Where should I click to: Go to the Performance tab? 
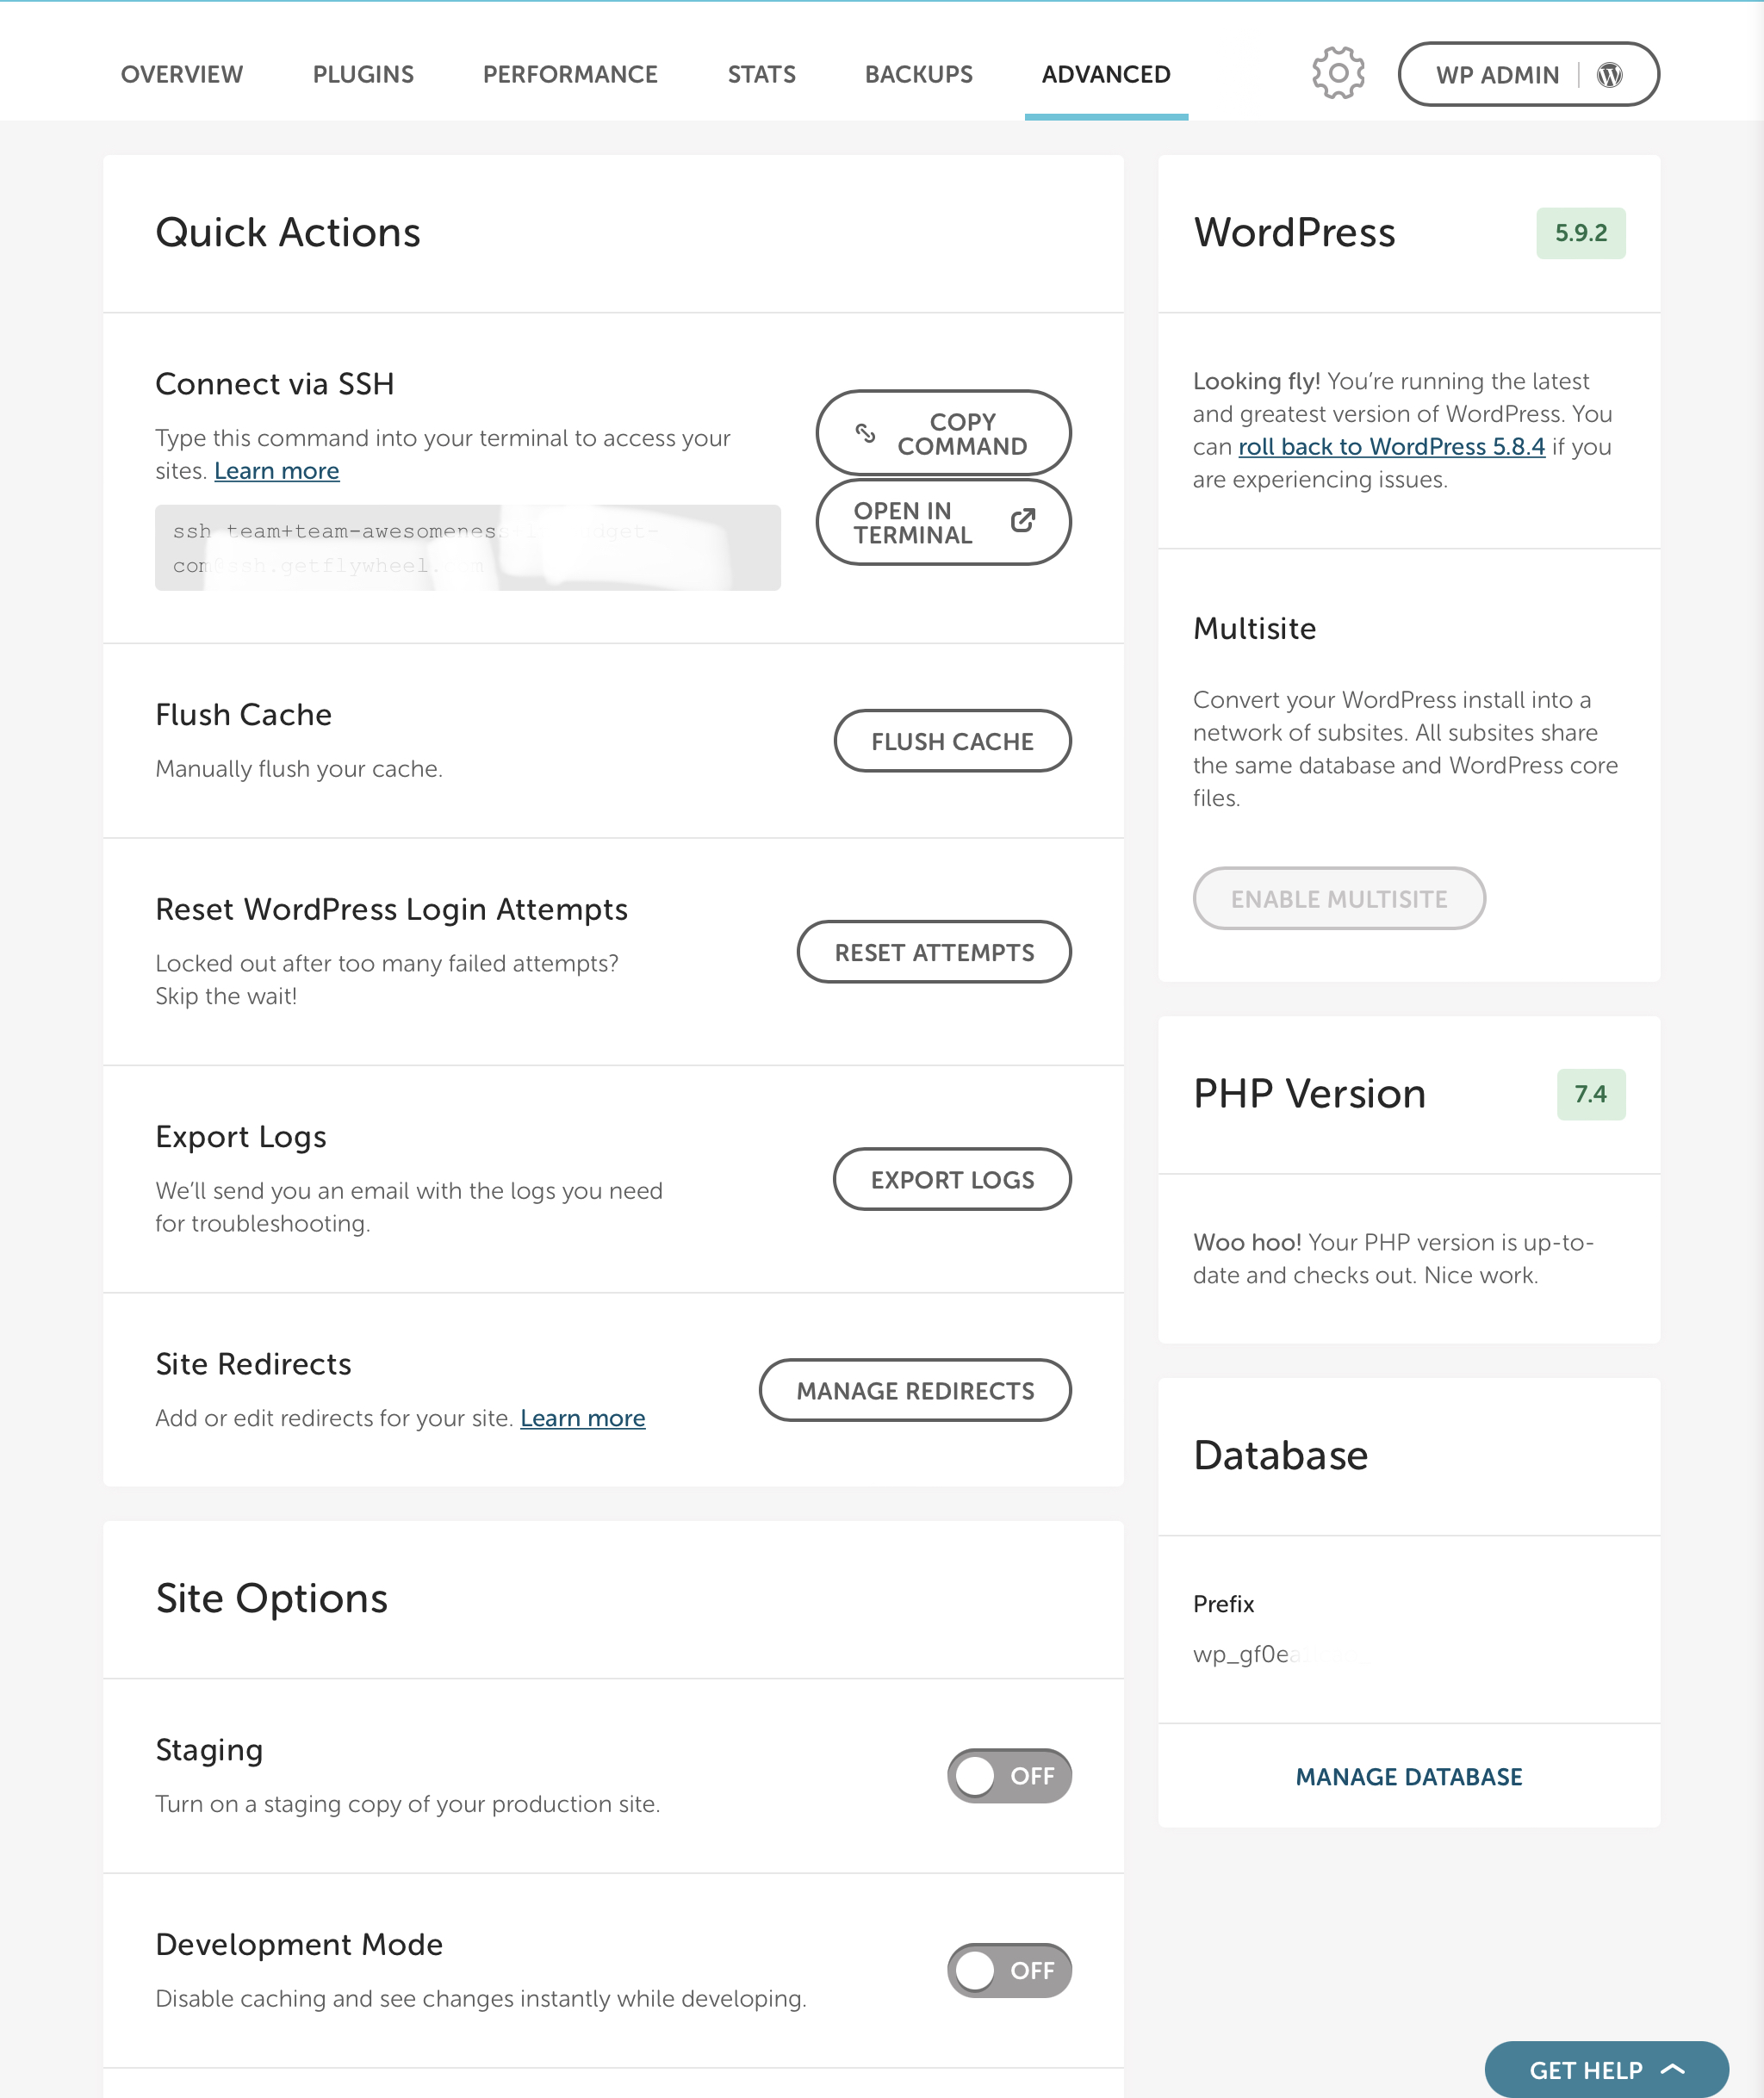[570, 75]
